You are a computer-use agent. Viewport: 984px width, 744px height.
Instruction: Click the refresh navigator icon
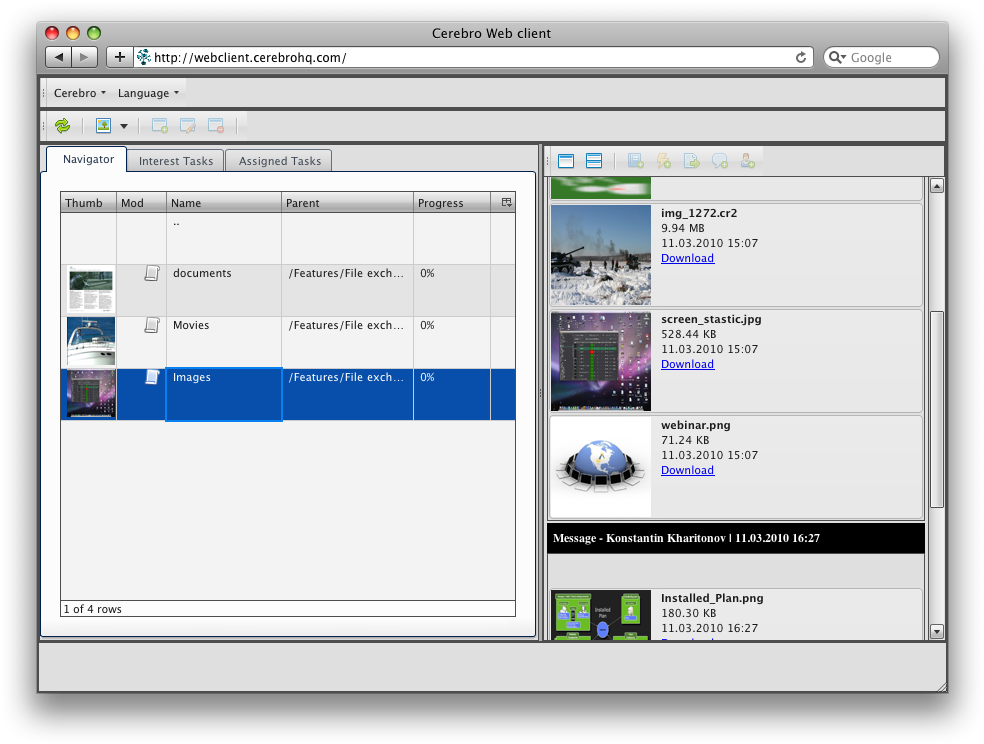tap(62, 126)
